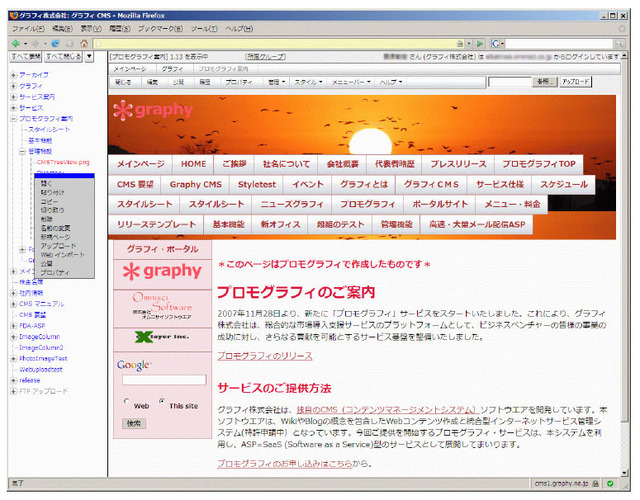Click the Firefox activity throbber icon
The height and width of the screenshot is (500, 640).
(x=622, y=29)
